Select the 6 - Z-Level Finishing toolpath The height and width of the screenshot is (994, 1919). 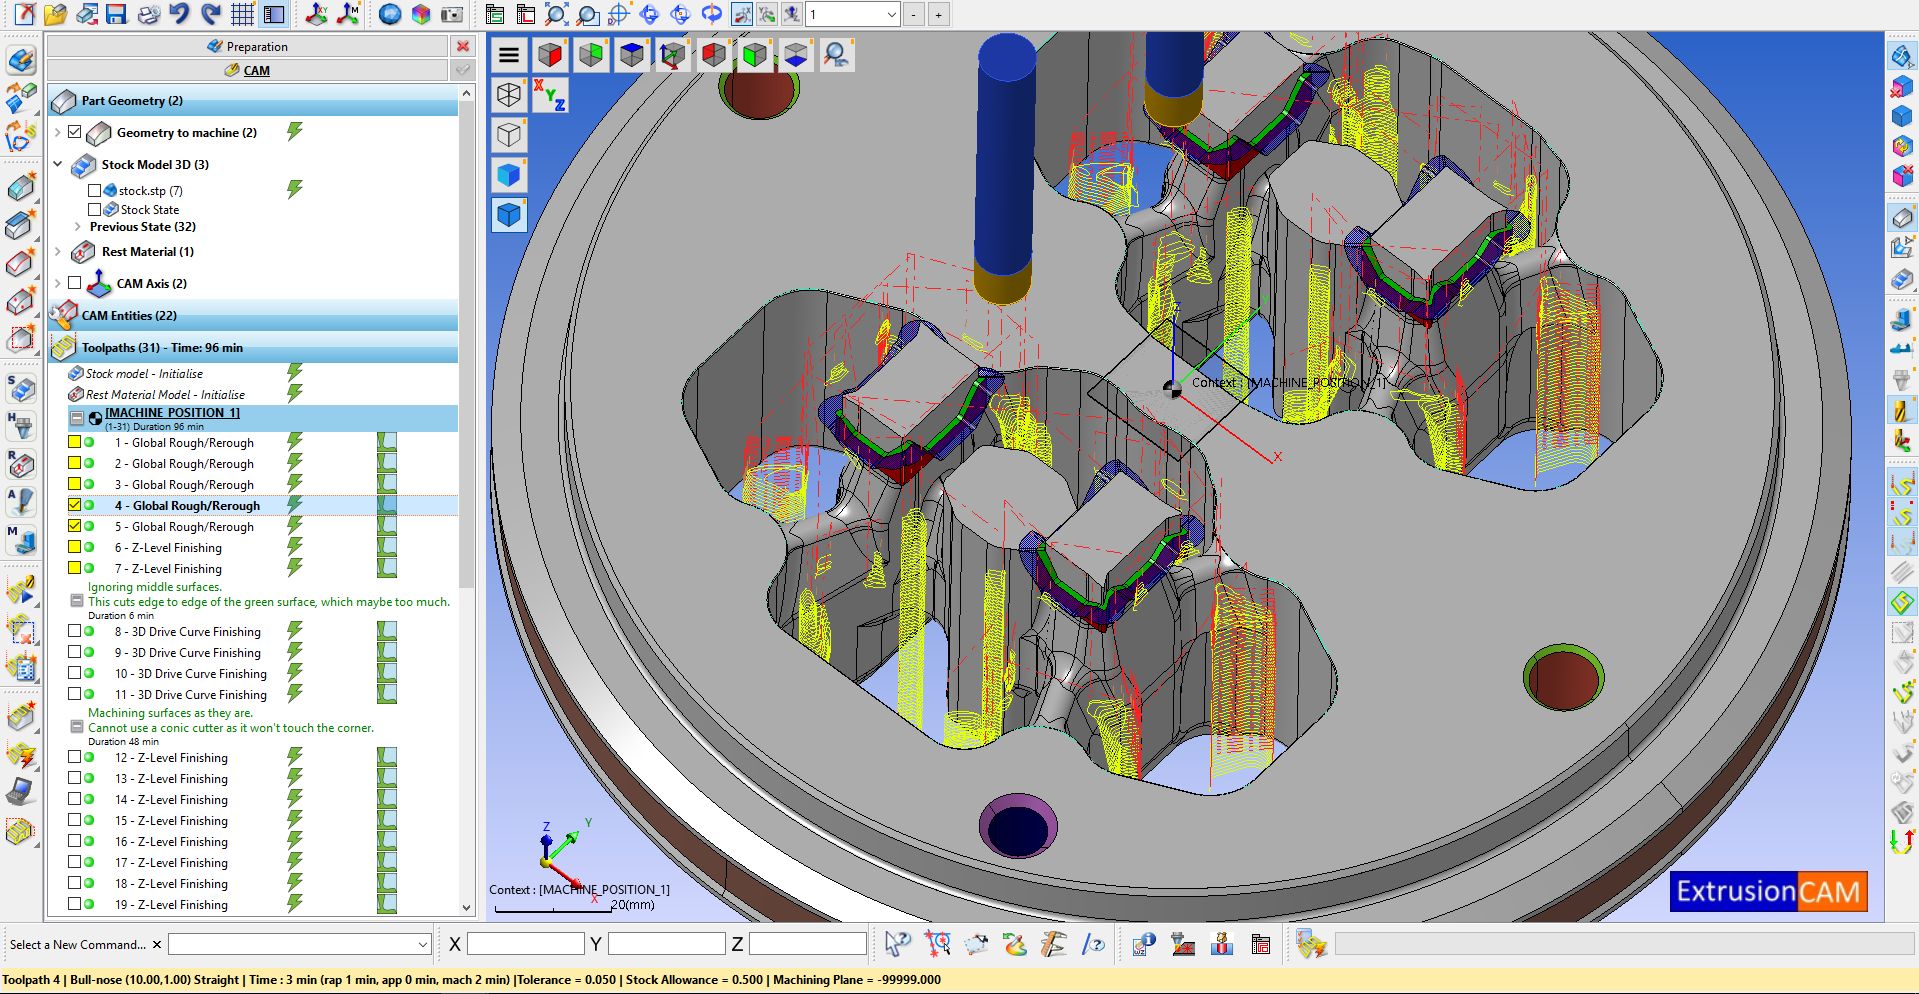tap(168, 548)
